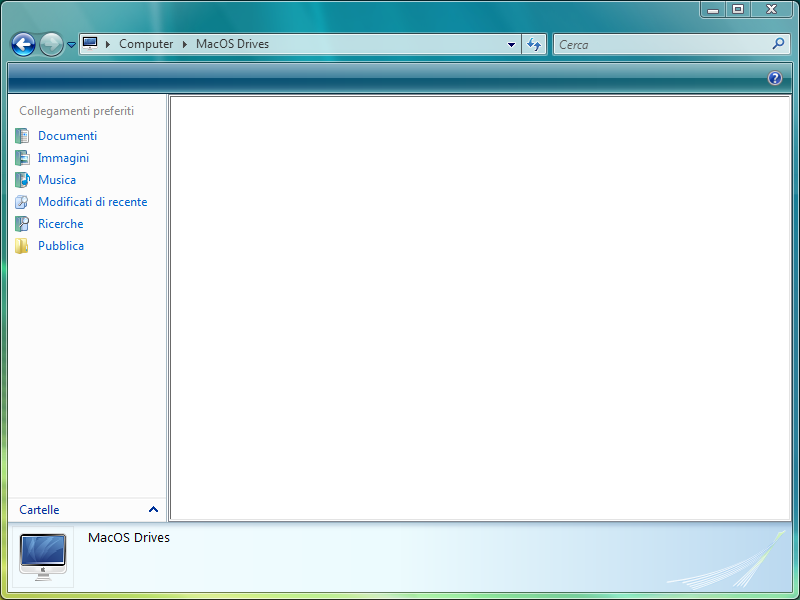The width and height of the screenshot is (800, 600).
Task: Click the Modificati di recente icon
Action: (x=22, y=202)
